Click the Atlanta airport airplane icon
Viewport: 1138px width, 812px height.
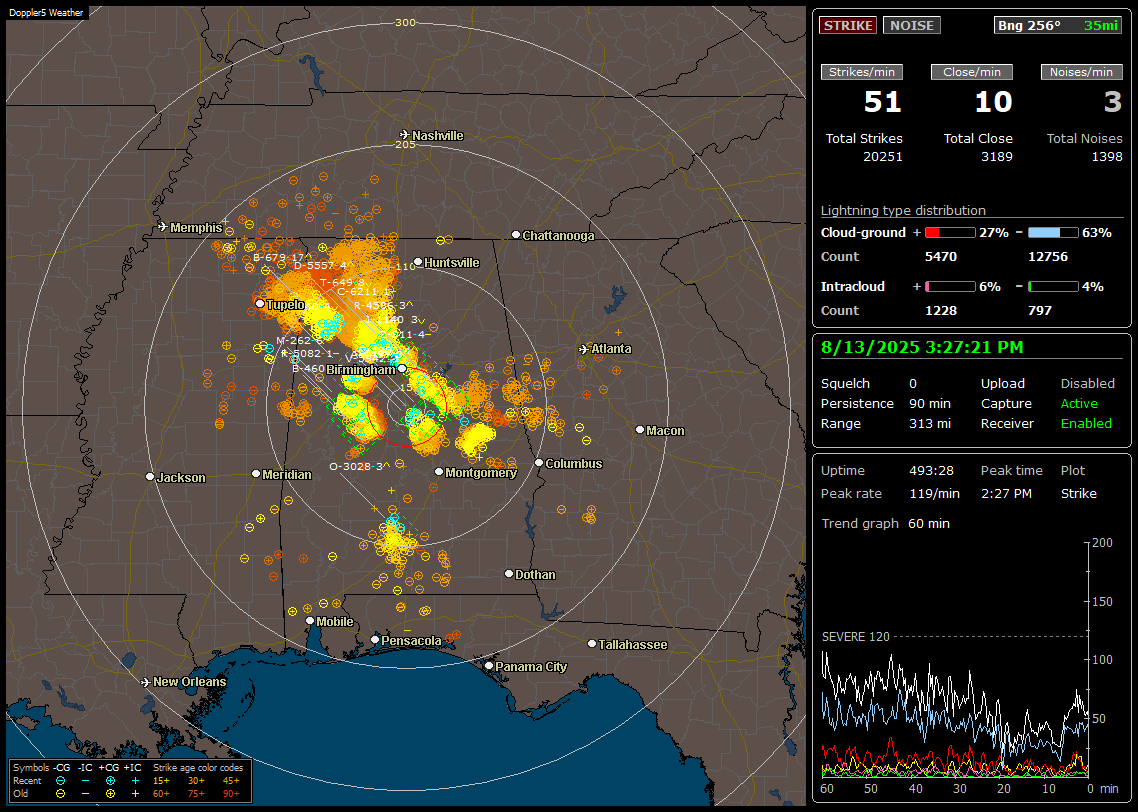(584, 349)
